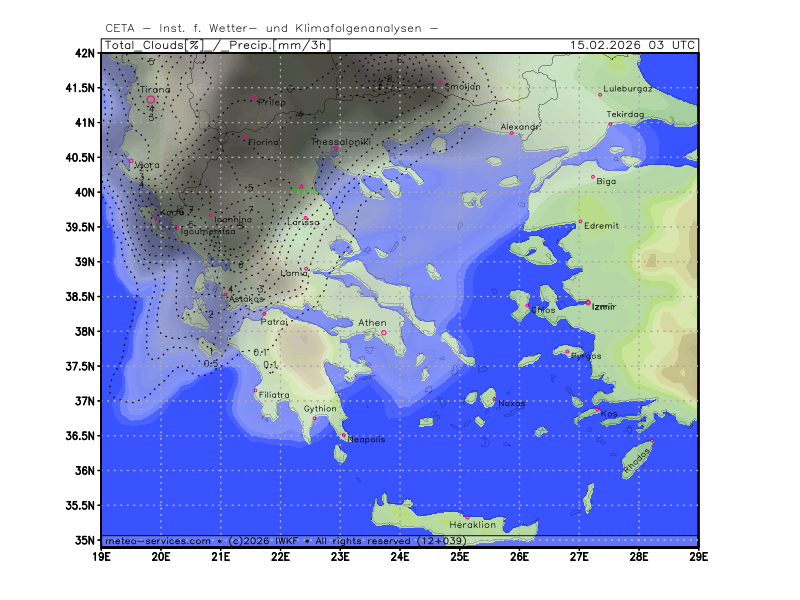Click the mm/3h unit box
This screenshot has height=600, width=800.
[x=303, y=45]
